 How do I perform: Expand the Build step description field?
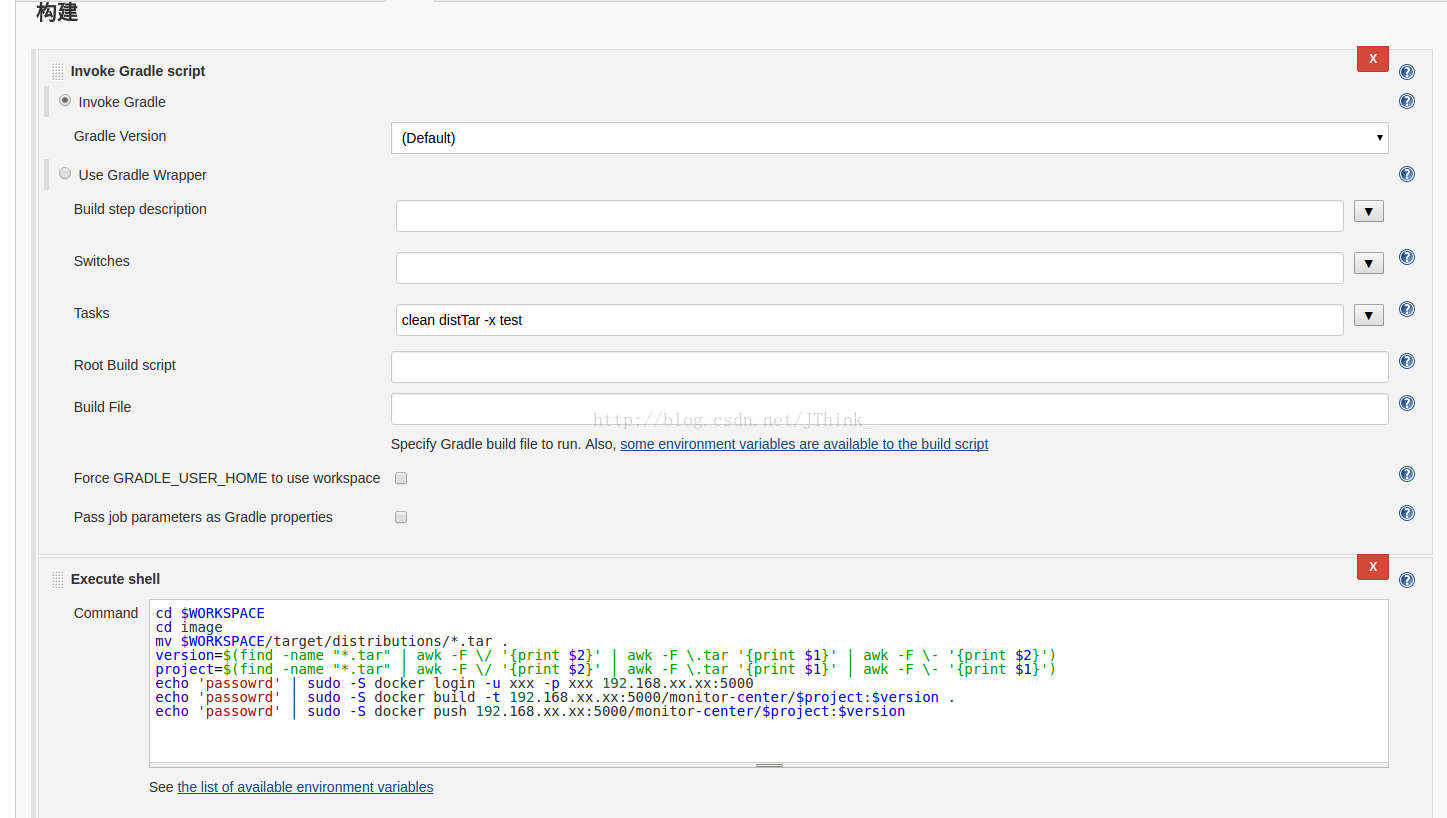[1368, 211]
